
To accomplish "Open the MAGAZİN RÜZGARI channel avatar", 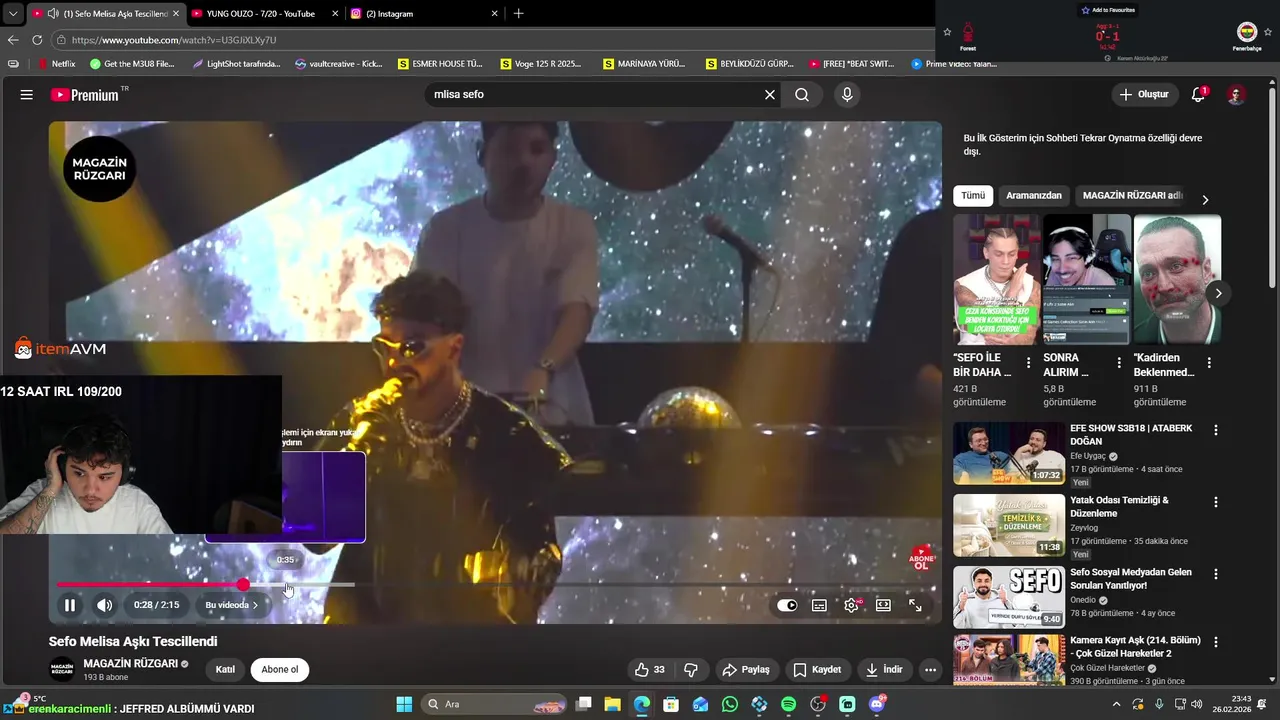I will (62, 669).
